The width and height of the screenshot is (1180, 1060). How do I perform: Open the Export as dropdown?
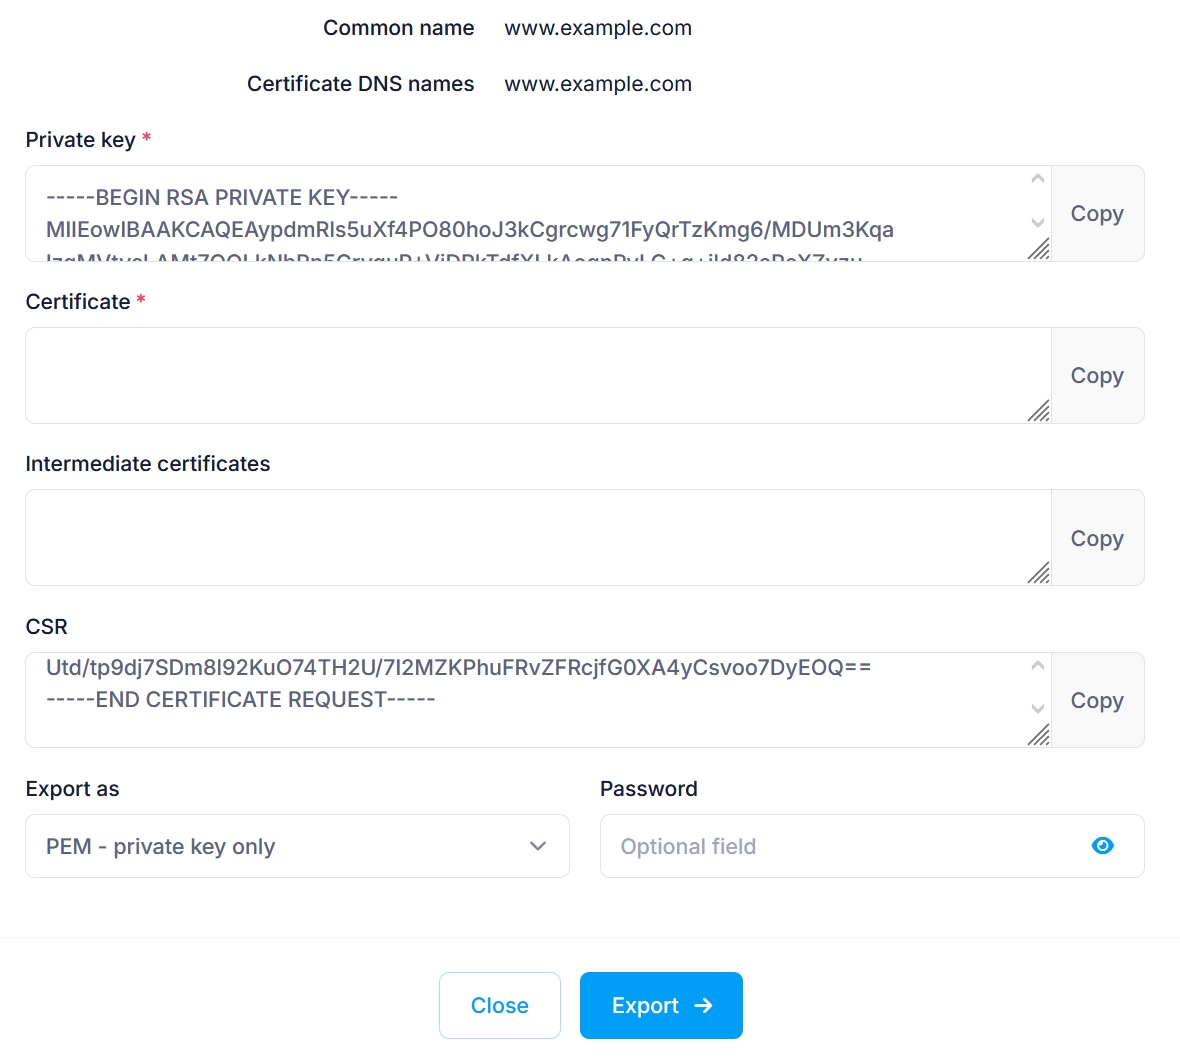[297, 846]
